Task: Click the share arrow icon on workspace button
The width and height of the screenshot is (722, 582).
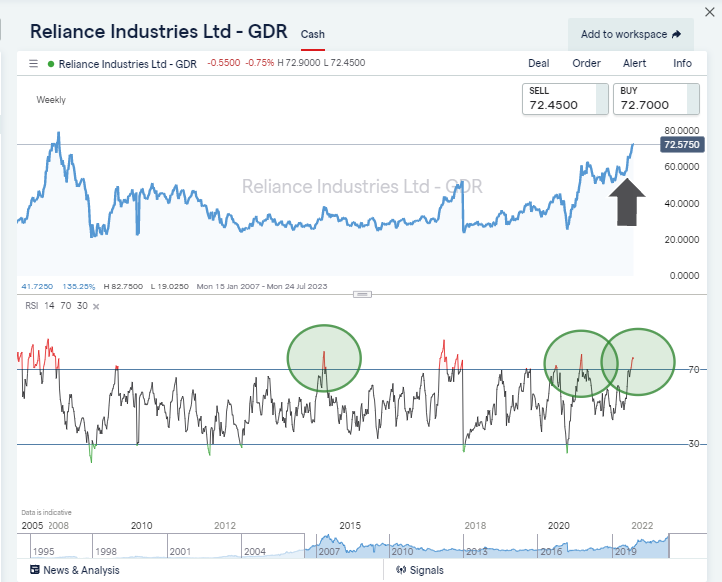Action: click(676, 35)
